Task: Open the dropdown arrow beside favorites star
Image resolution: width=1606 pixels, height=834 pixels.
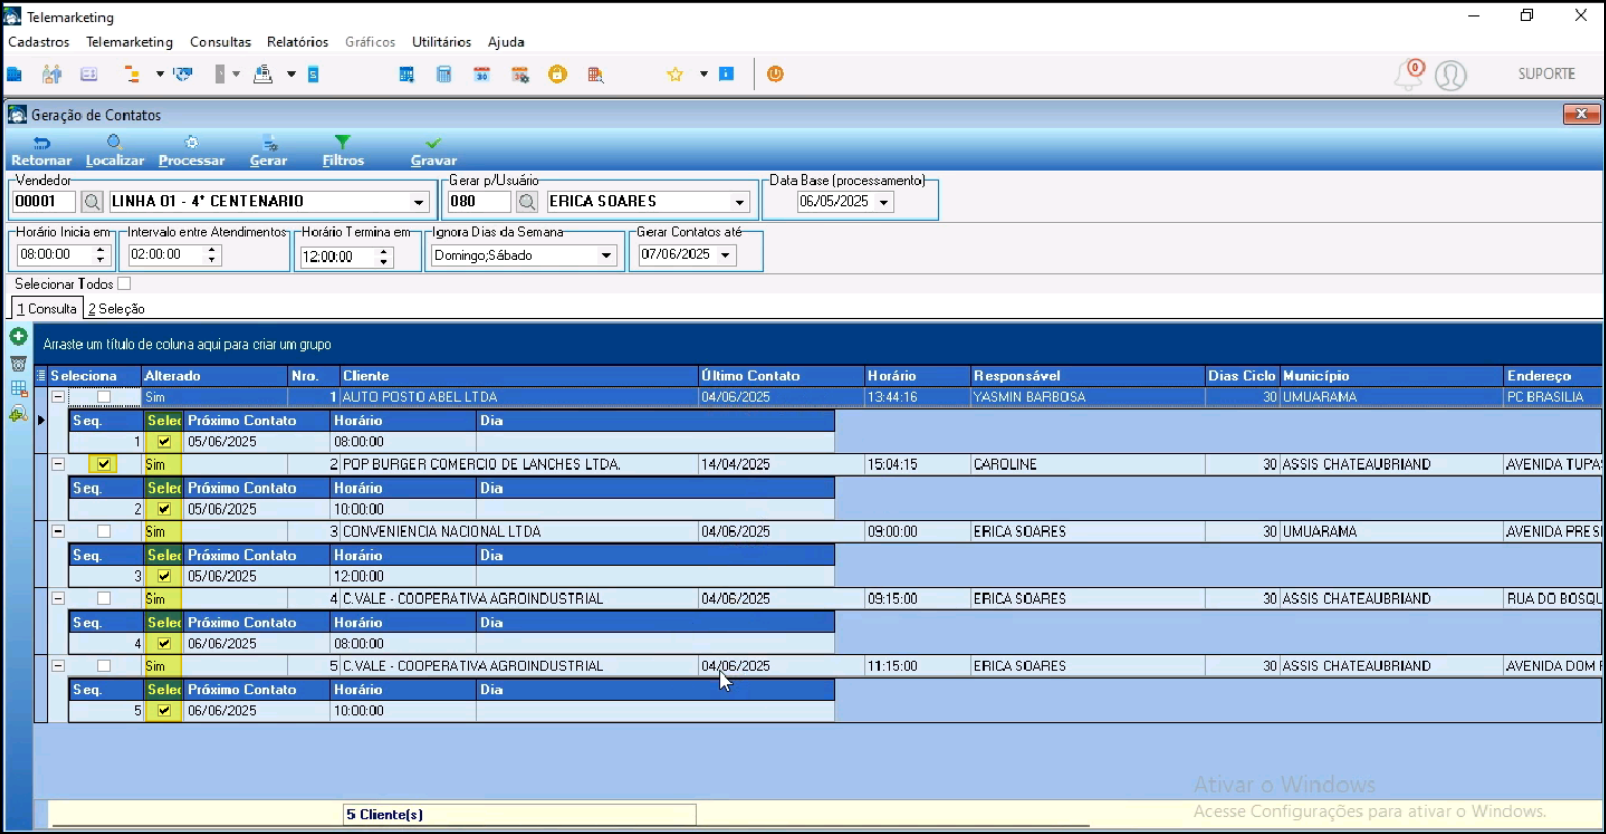Action: [703, 74]
